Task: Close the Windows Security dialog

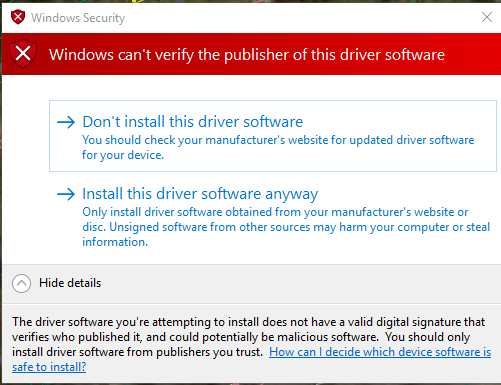Action: click(x=487, y=17)
